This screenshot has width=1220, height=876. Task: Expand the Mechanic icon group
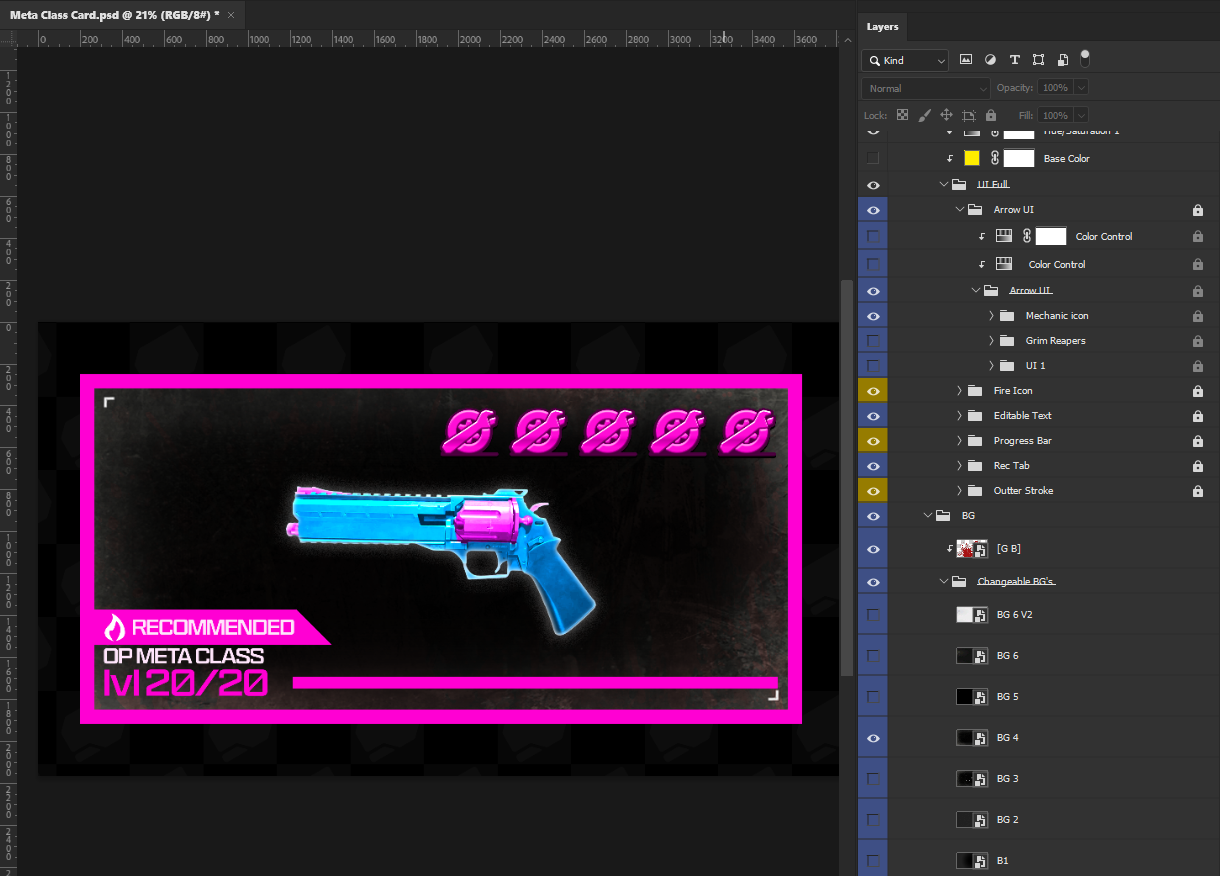[991, 316]
